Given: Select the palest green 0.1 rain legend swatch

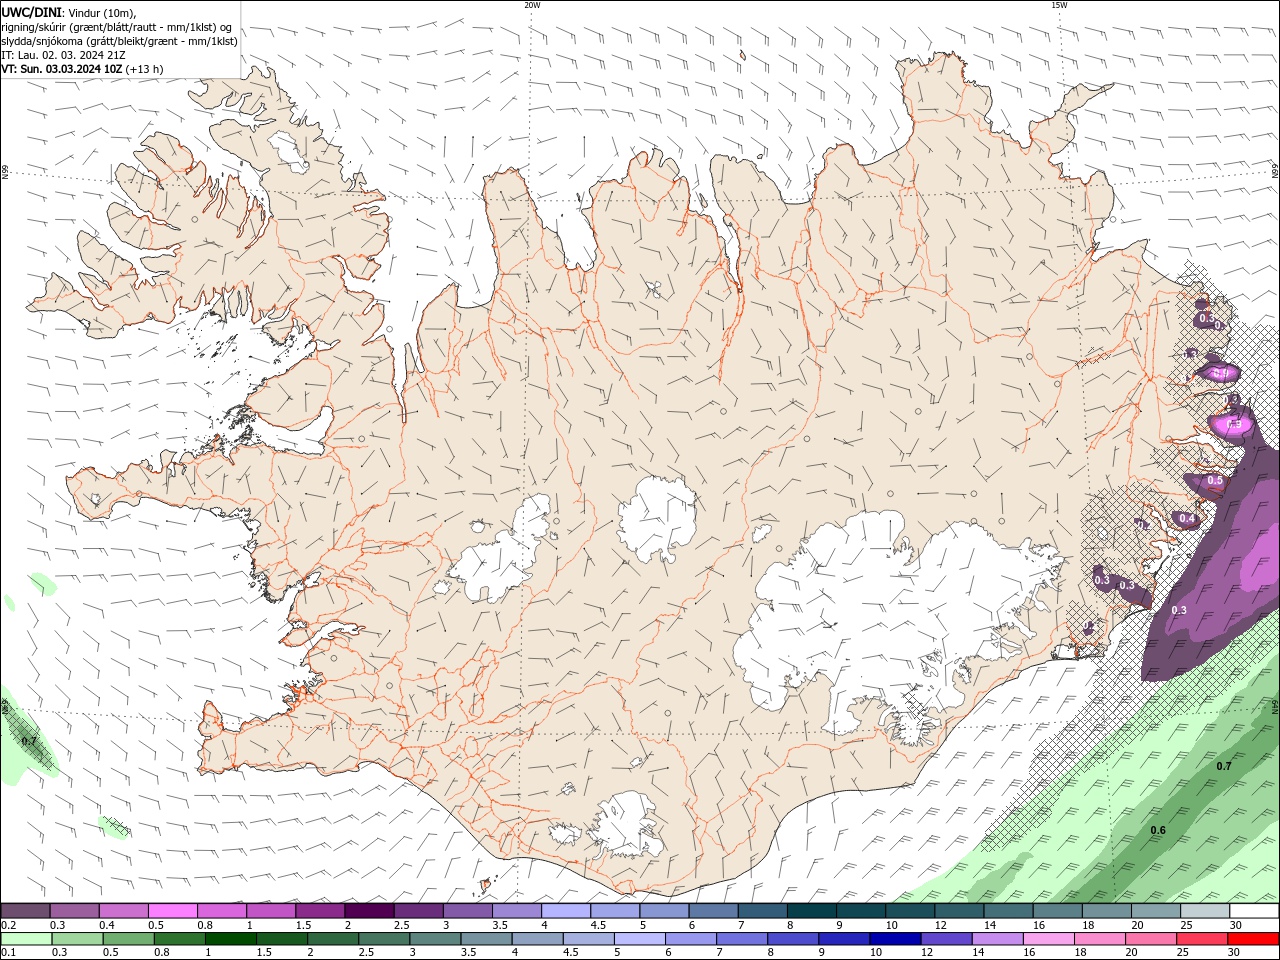Looking at the screenshot, I should (27, 939).
